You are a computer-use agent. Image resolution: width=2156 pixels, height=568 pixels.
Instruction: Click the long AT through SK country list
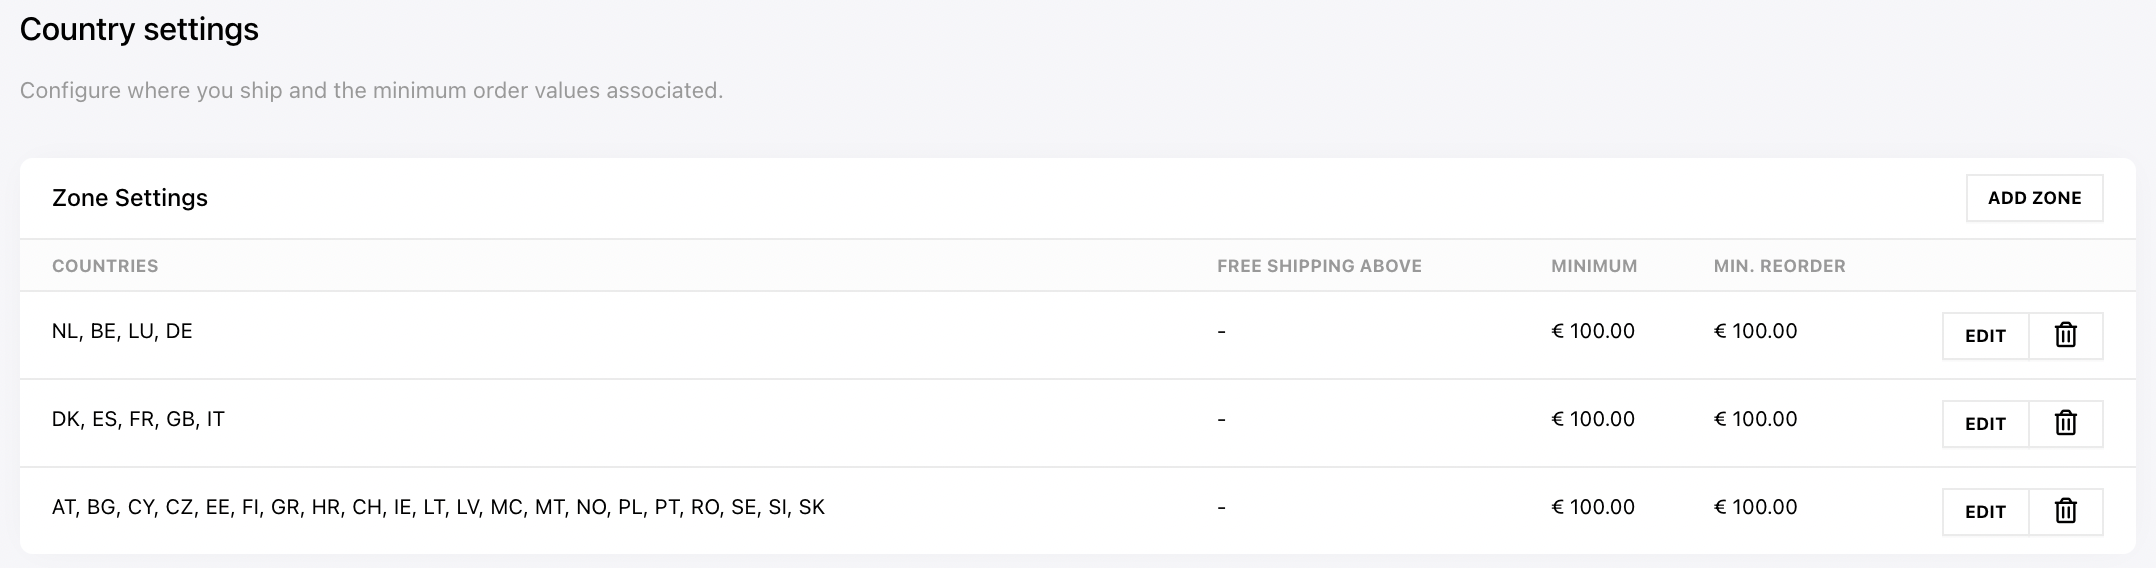point(438,507)
